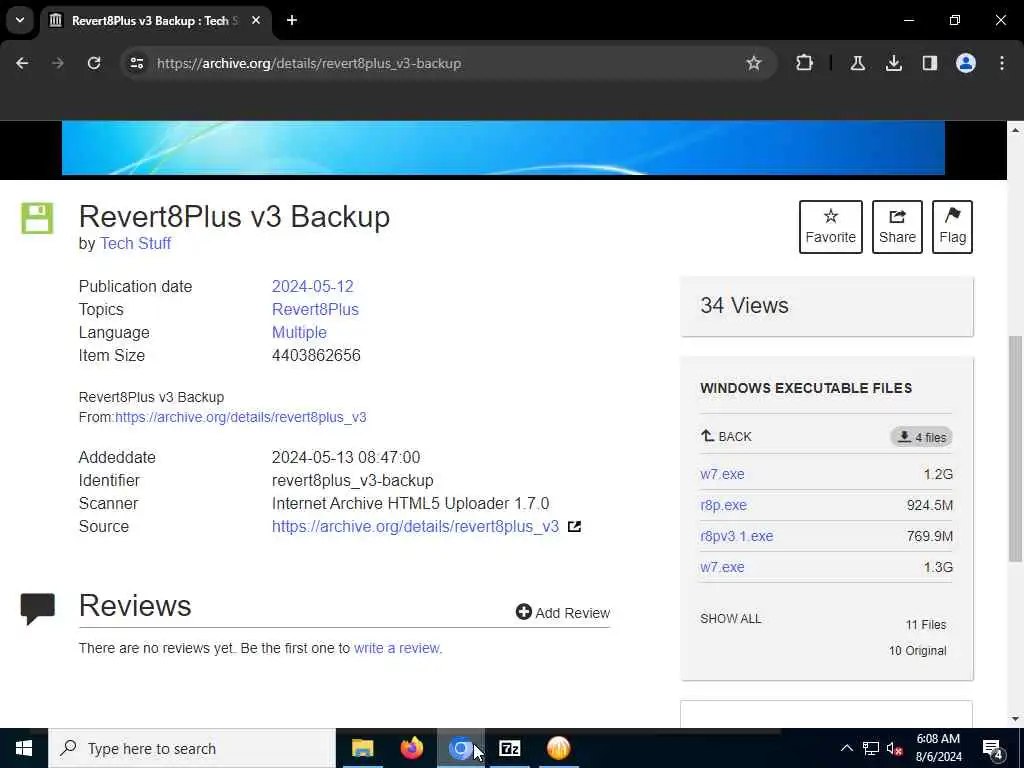Open 7-Zip from the taskbar

[x=509, y=748]
